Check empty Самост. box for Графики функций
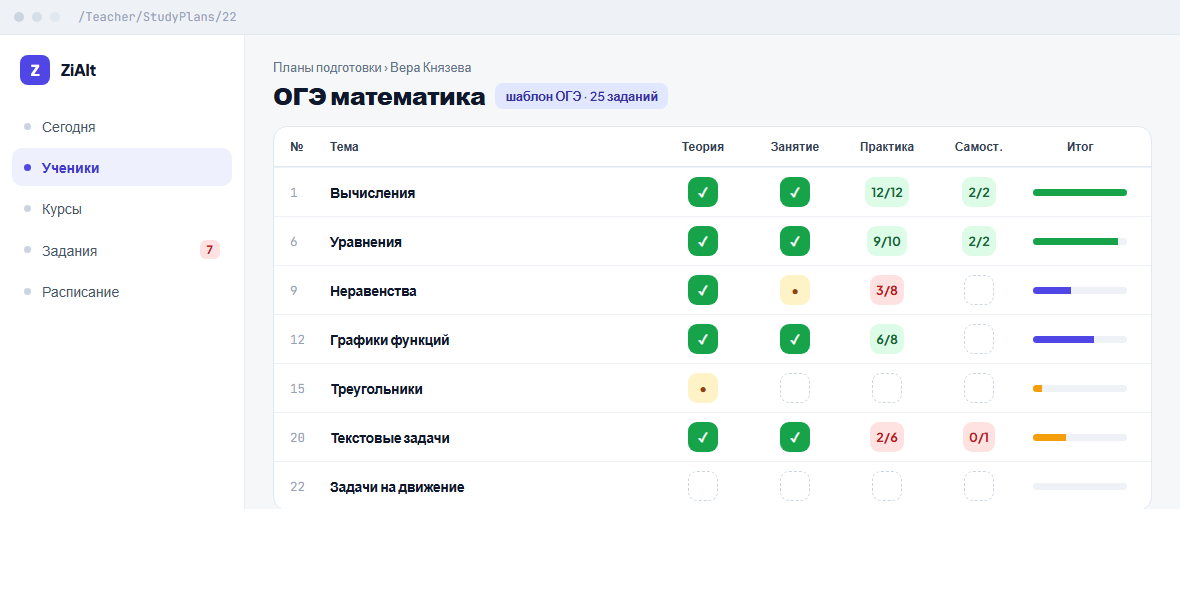Viewport: 1180px width, 594px height. click(979, 339)
